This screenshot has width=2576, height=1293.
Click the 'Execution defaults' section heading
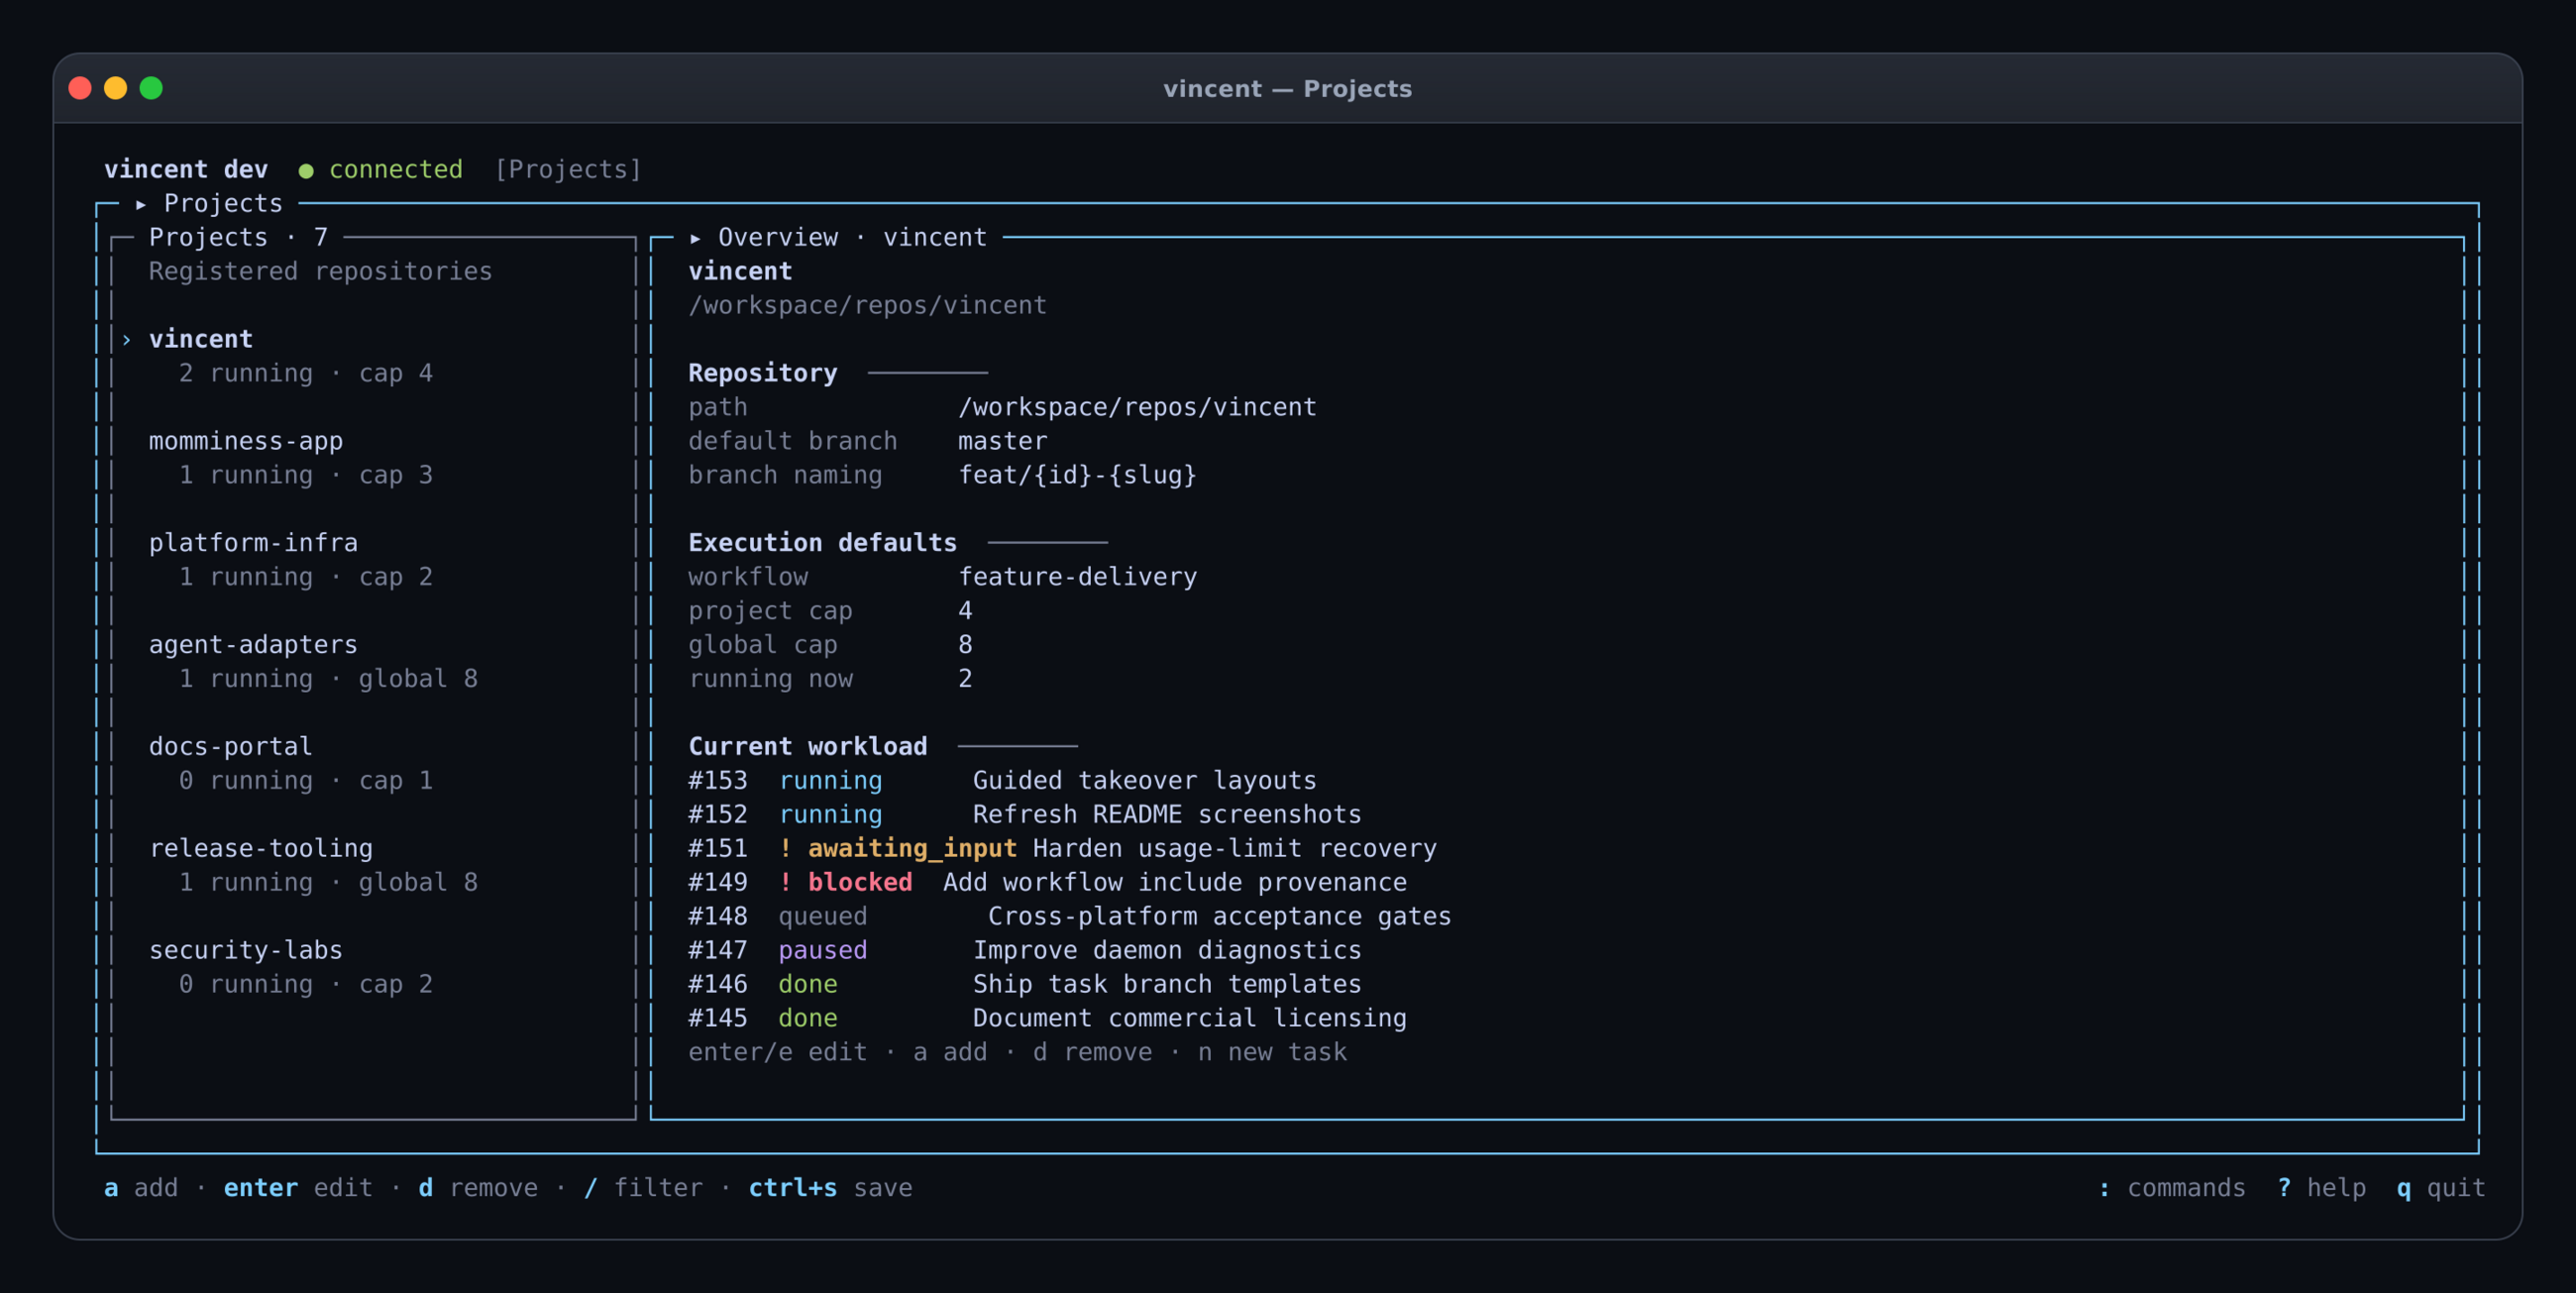(822, 543)
